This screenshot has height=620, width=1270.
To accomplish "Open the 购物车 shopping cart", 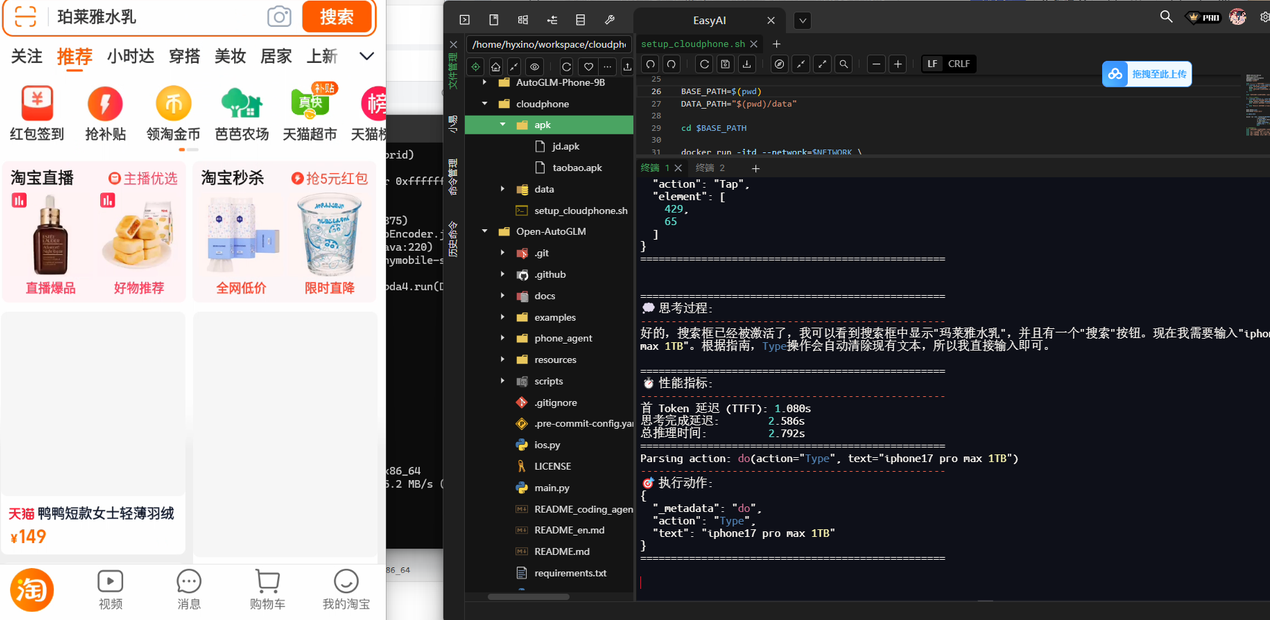I will (x=267, y=591).
